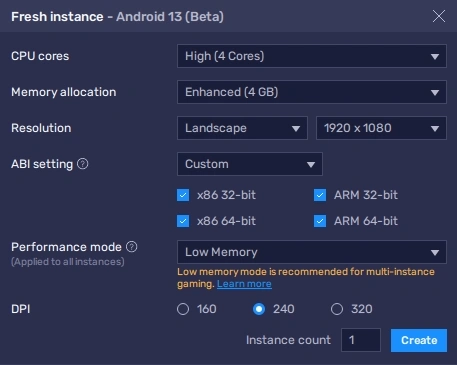The image size is (457, 365).
Task: Click the Create button
Action: (419, 340)
